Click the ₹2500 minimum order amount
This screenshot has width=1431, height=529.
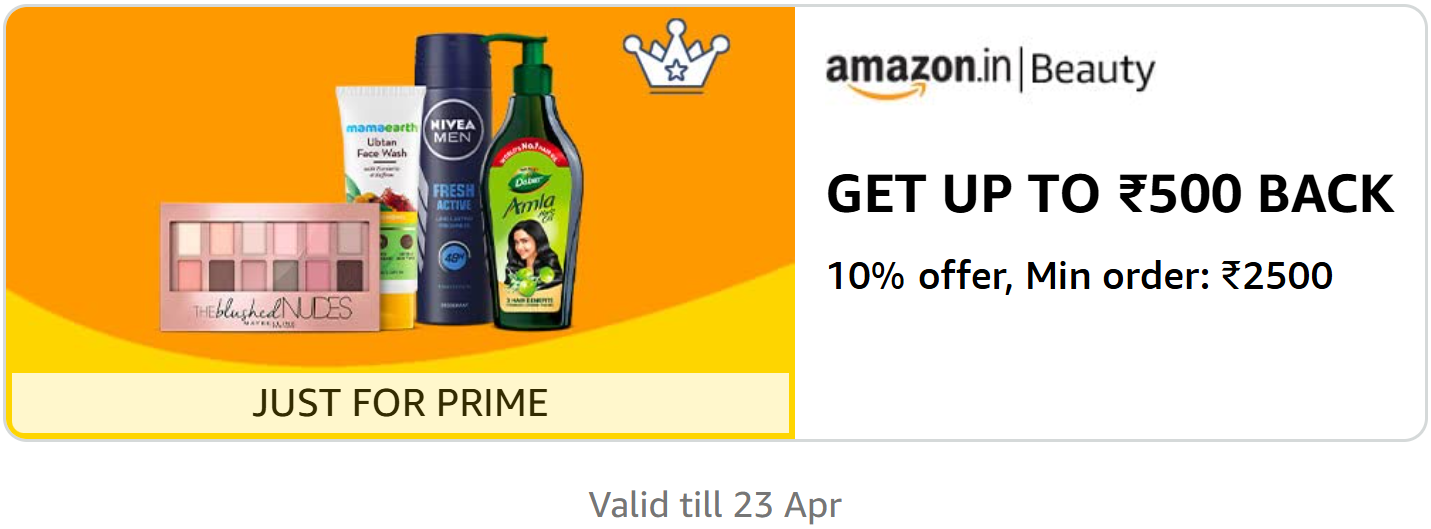[1277, 275]
